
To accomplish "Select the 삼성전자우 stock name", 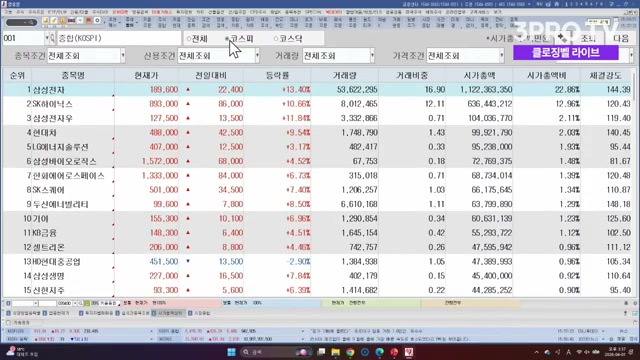I will [52, 118].
